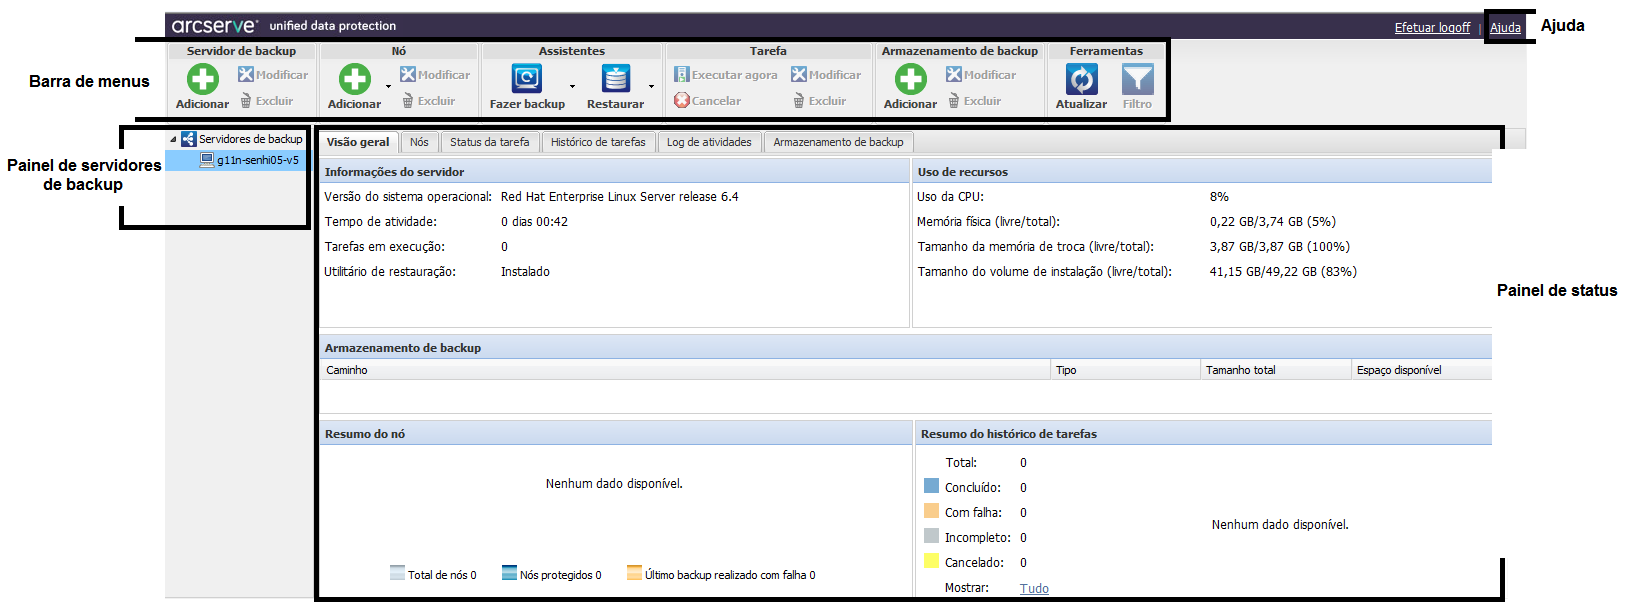Click Executar agora in the Tarefa group
The image size is (1630, 610).
726,75
